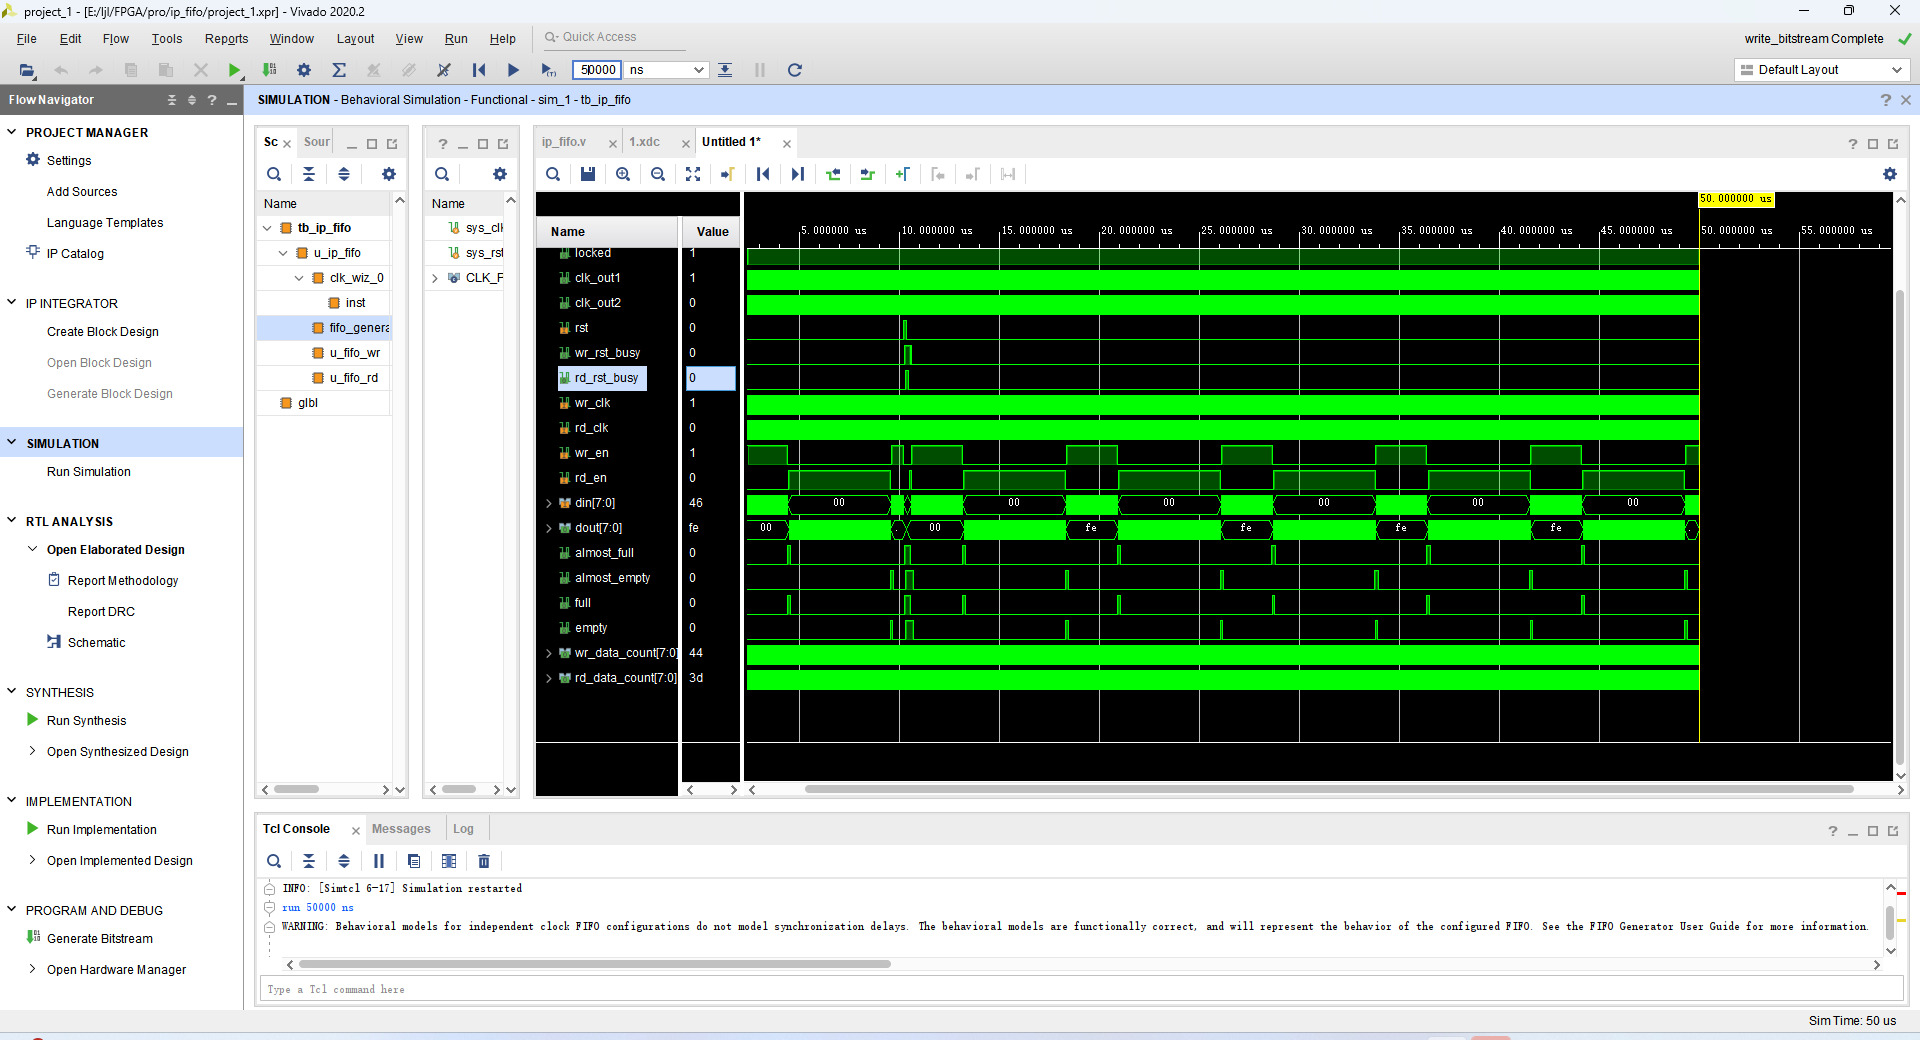
Task: Click the Tcl command input field
Action: (1080, 989)
